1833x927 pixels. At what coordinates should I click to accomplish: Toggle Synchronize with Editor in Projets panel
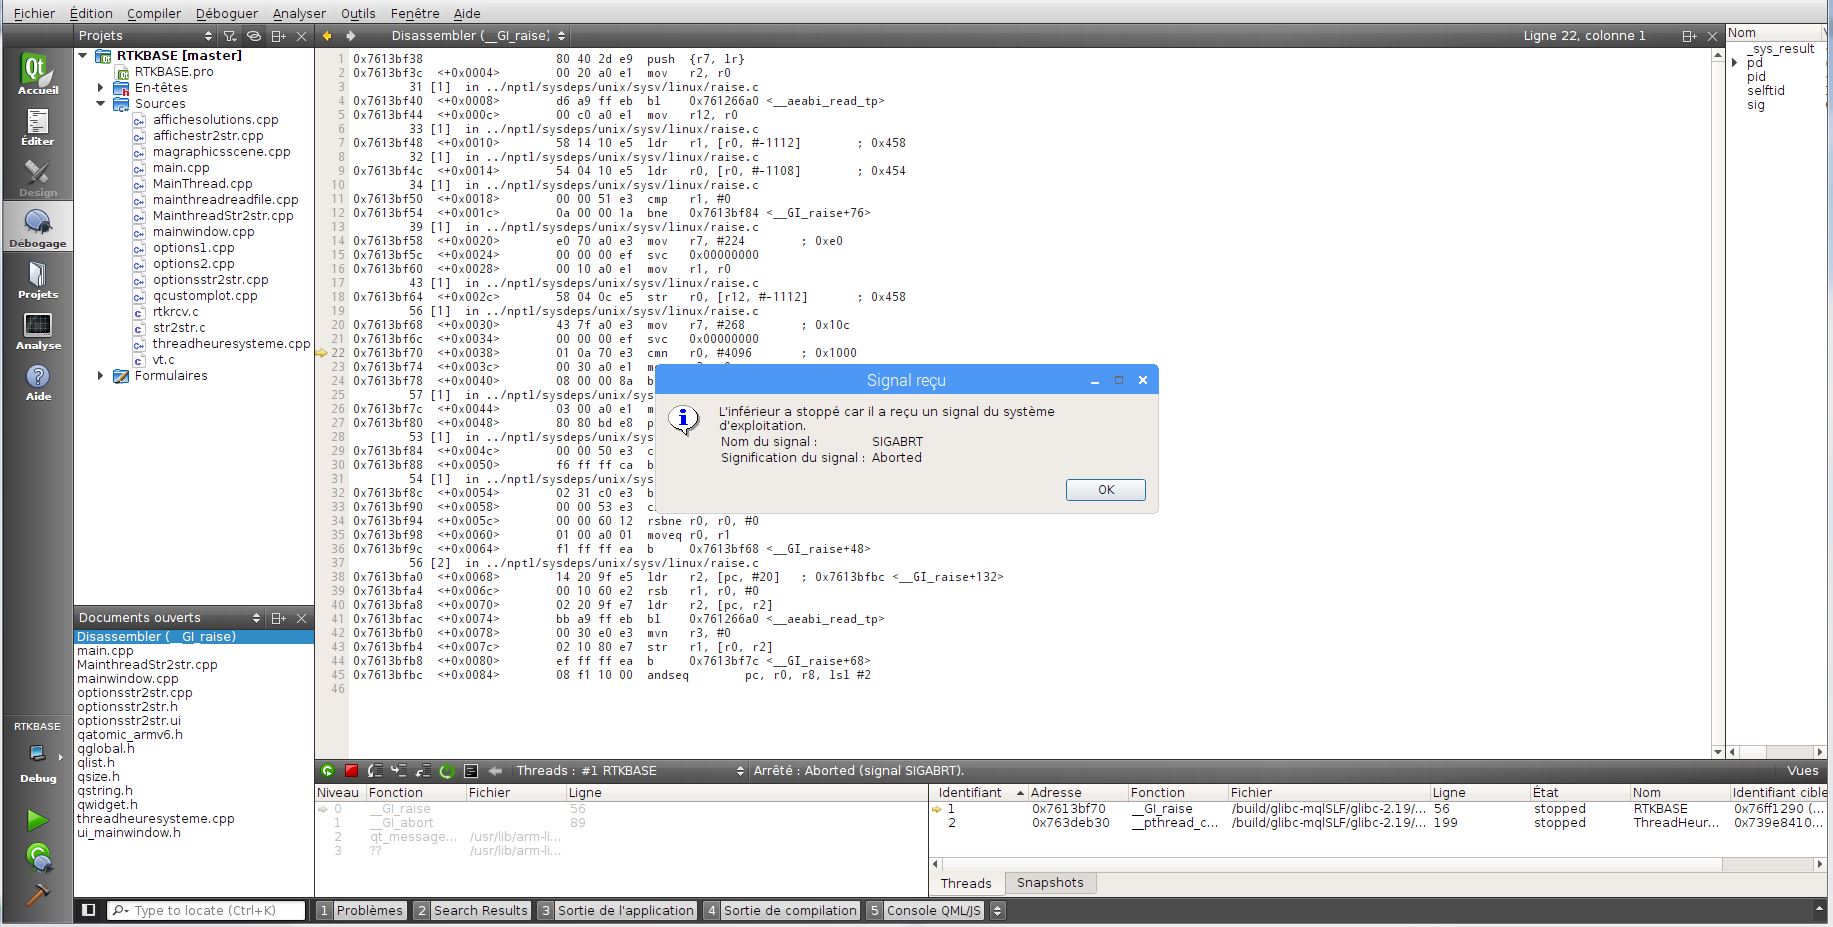(253, 35)
